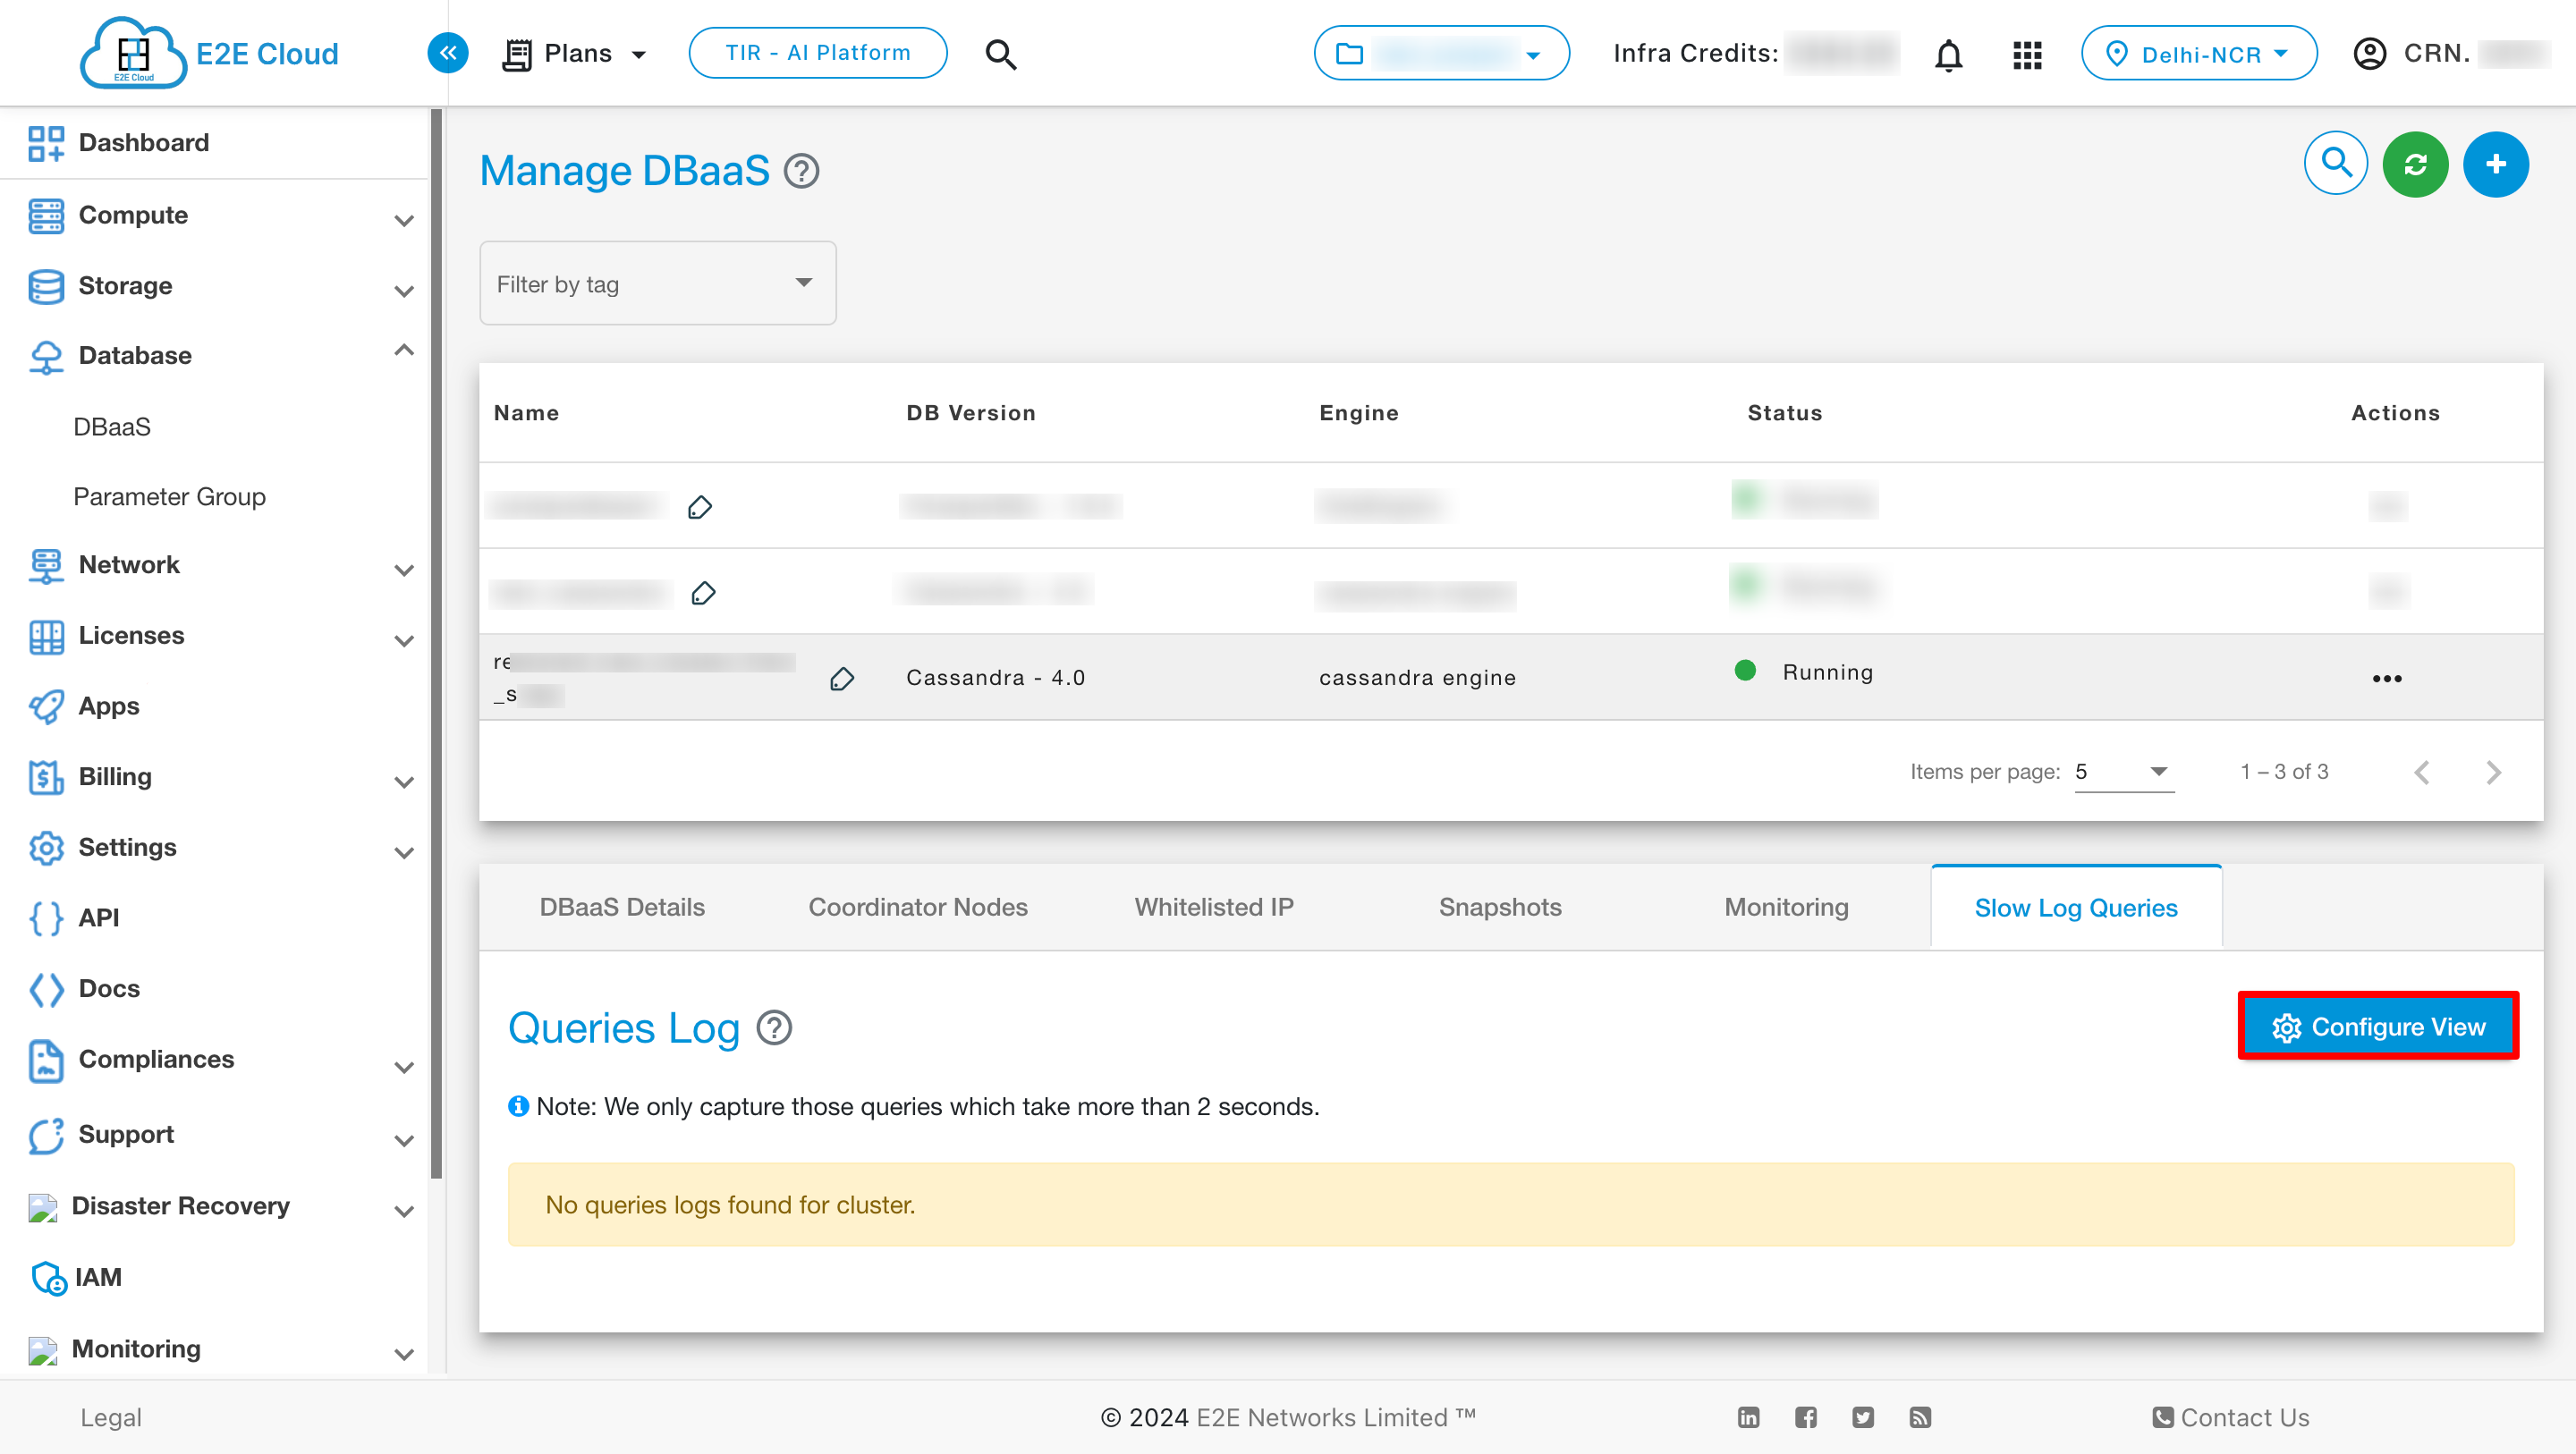Switch to DBaaS Details tab
The height and width of the screenshot is (1454, 2576).
[x=622, y=907]
